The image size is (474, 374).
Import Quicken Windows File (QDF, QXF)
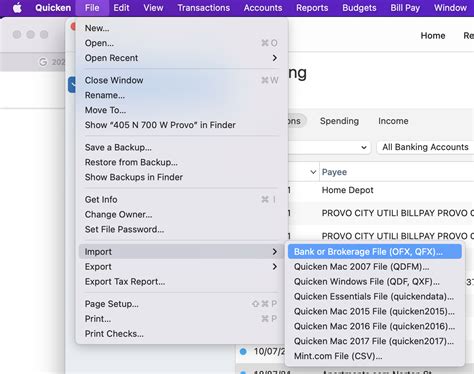pyautogui.click(x=375, y=282)
